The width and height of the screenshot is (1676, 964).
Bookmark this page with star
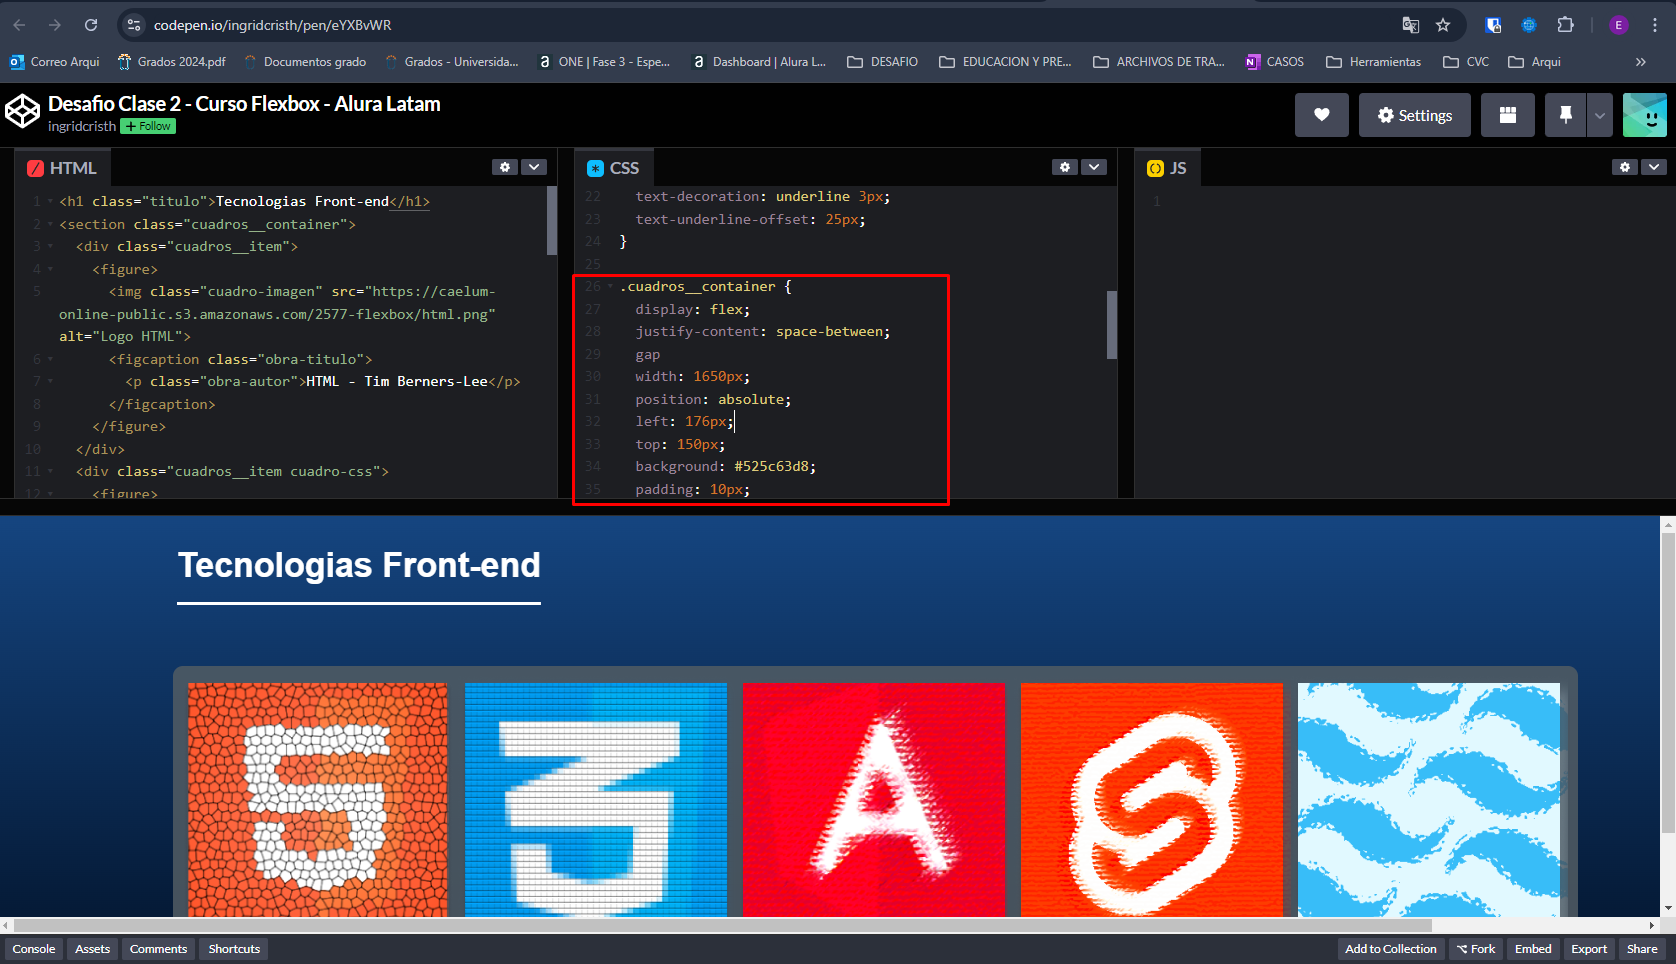[x=1443, y=25]
